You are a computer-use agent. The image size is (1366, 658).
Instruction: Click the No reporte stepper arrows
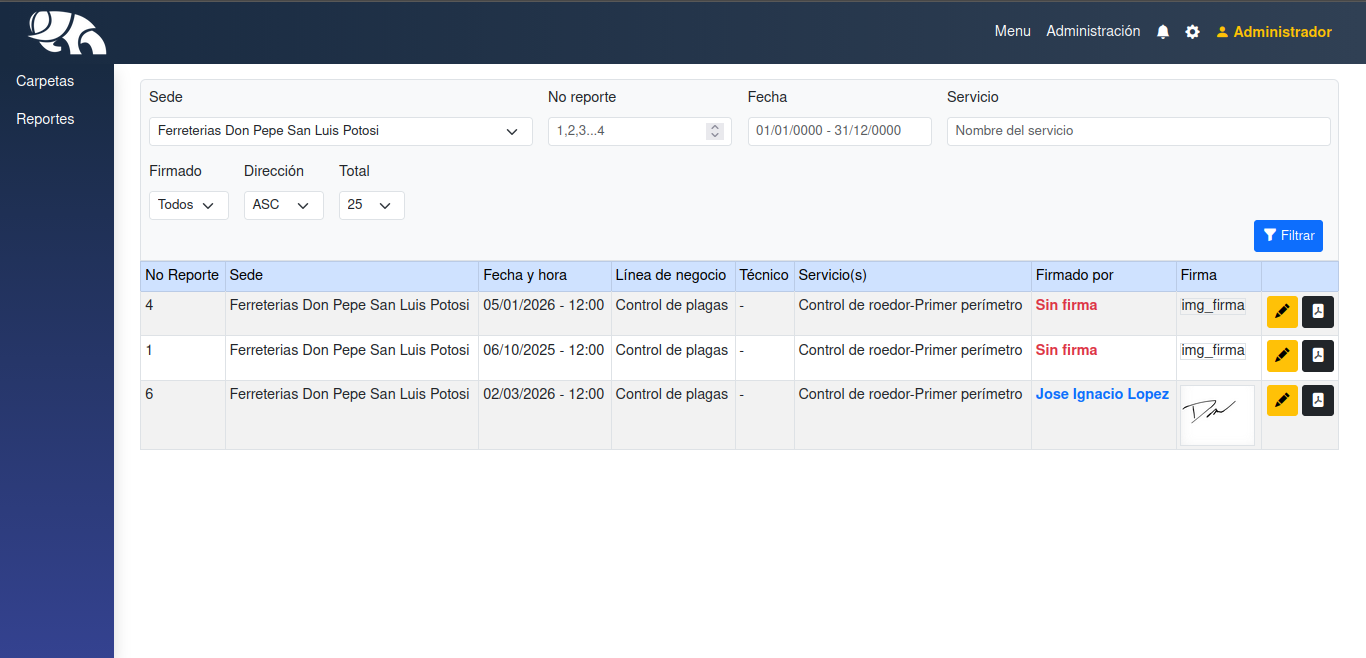click(x=714, y=131)
